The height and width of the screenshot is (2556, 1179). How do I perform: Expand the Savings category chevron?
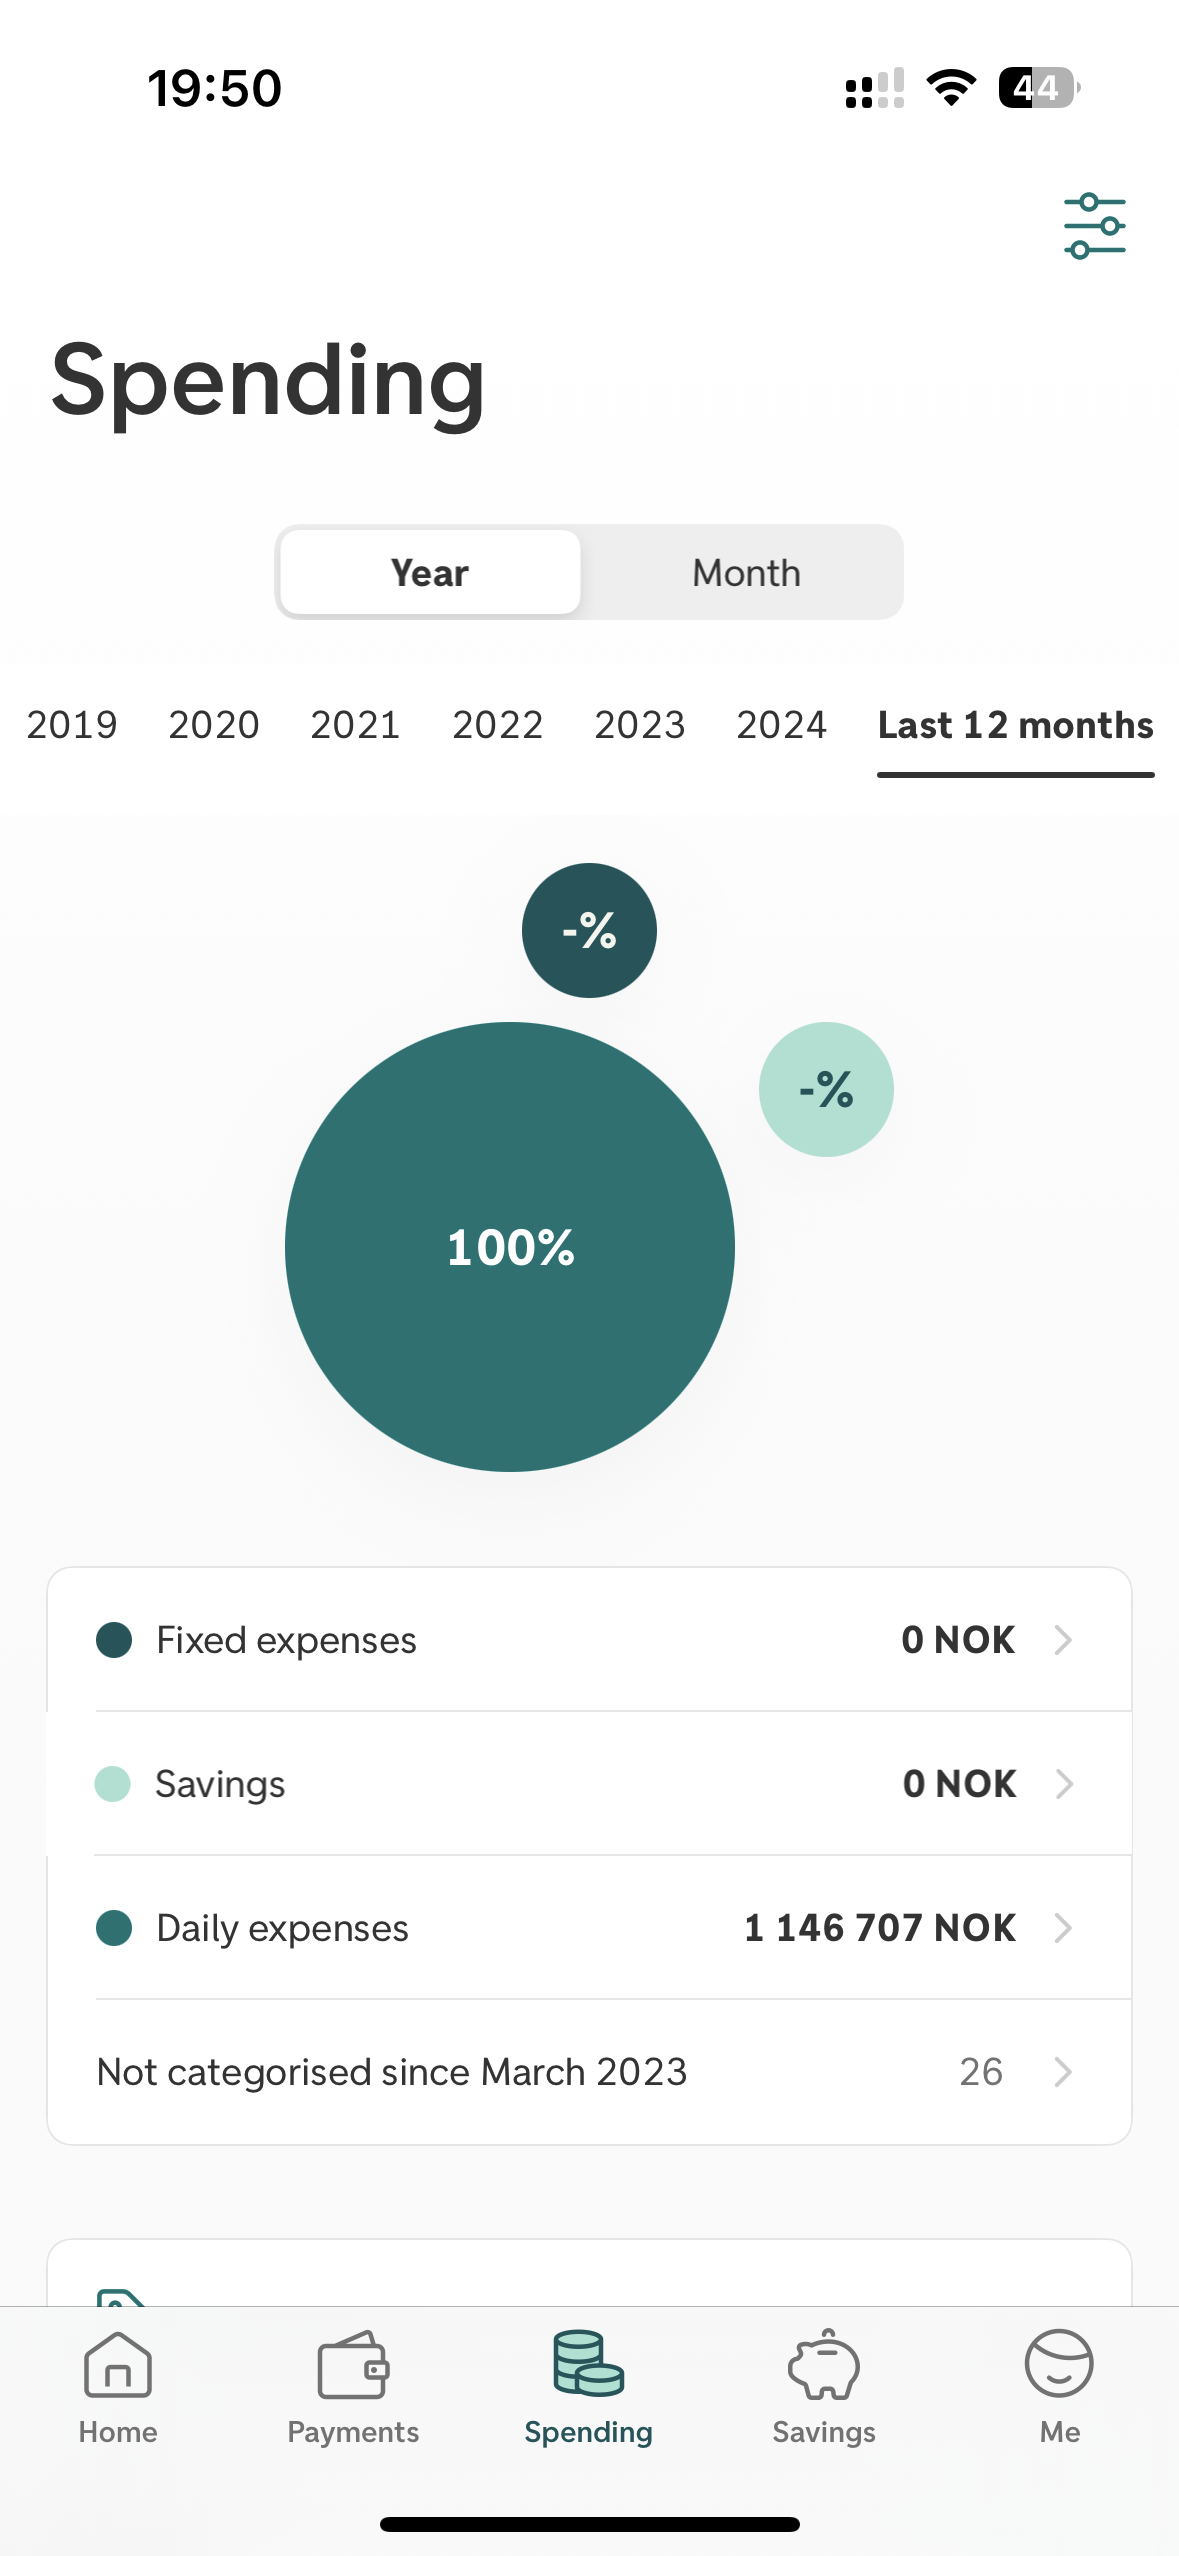point(1063,1784)
